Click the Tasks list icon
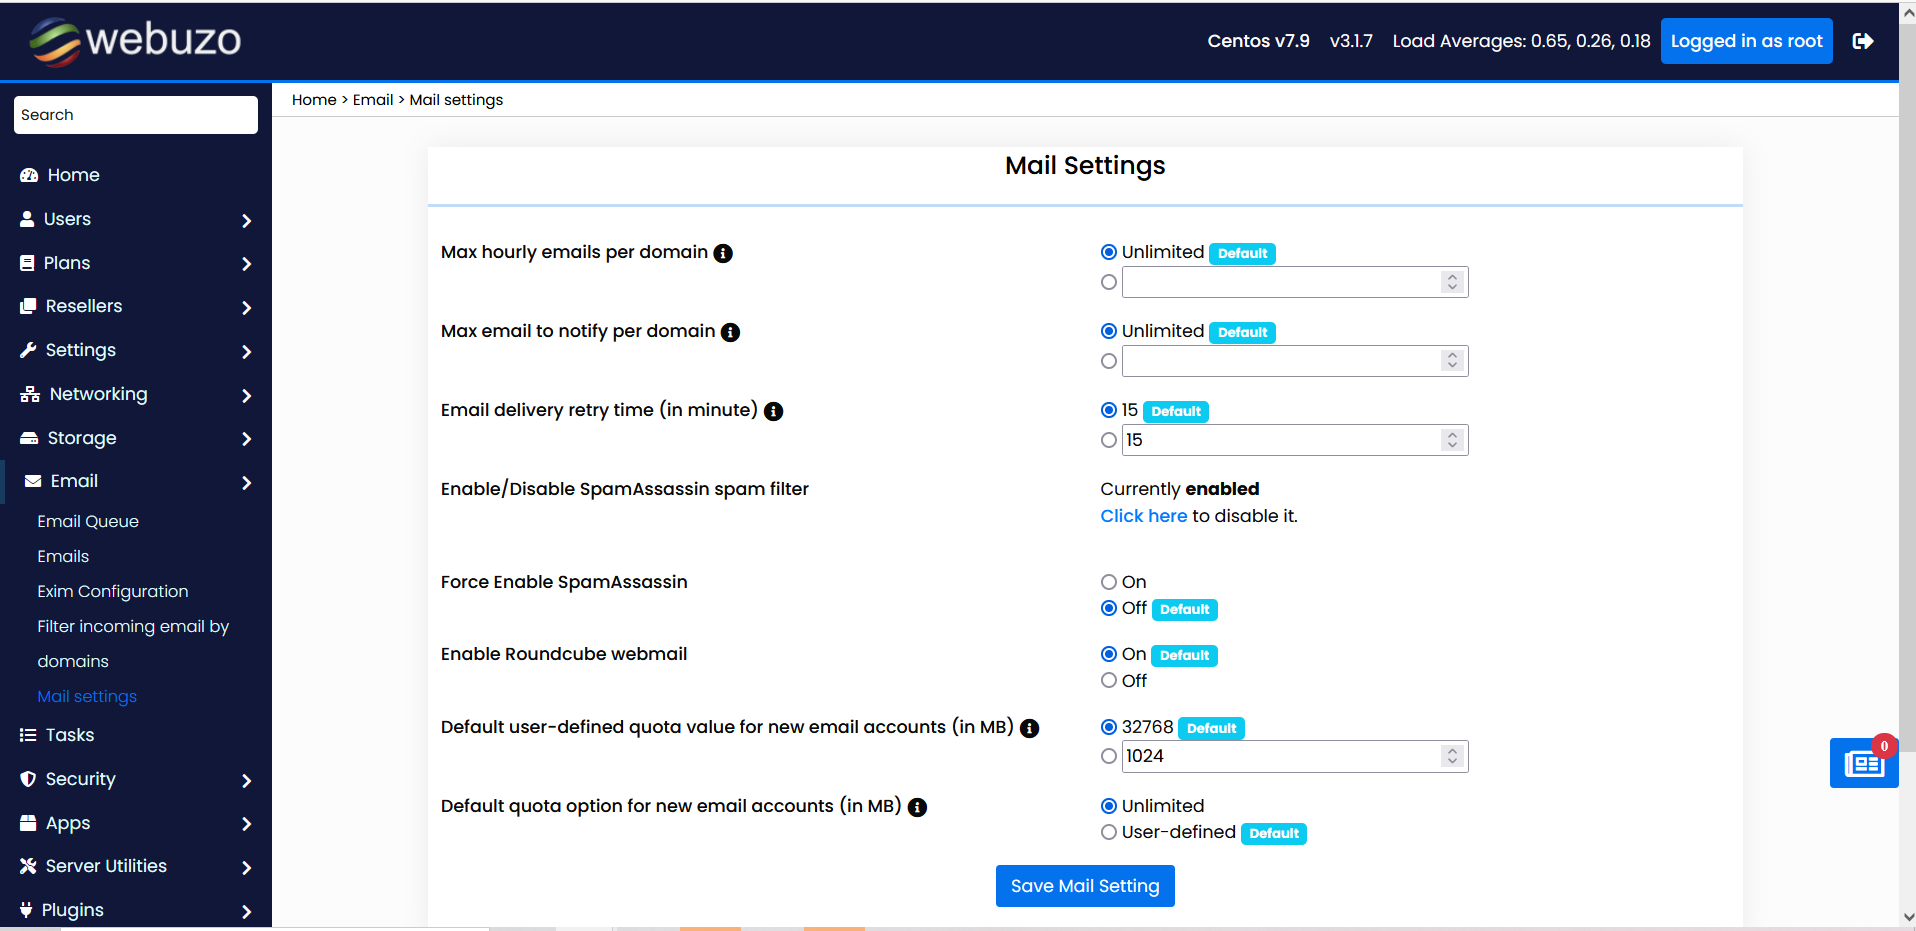 point(28,735)
